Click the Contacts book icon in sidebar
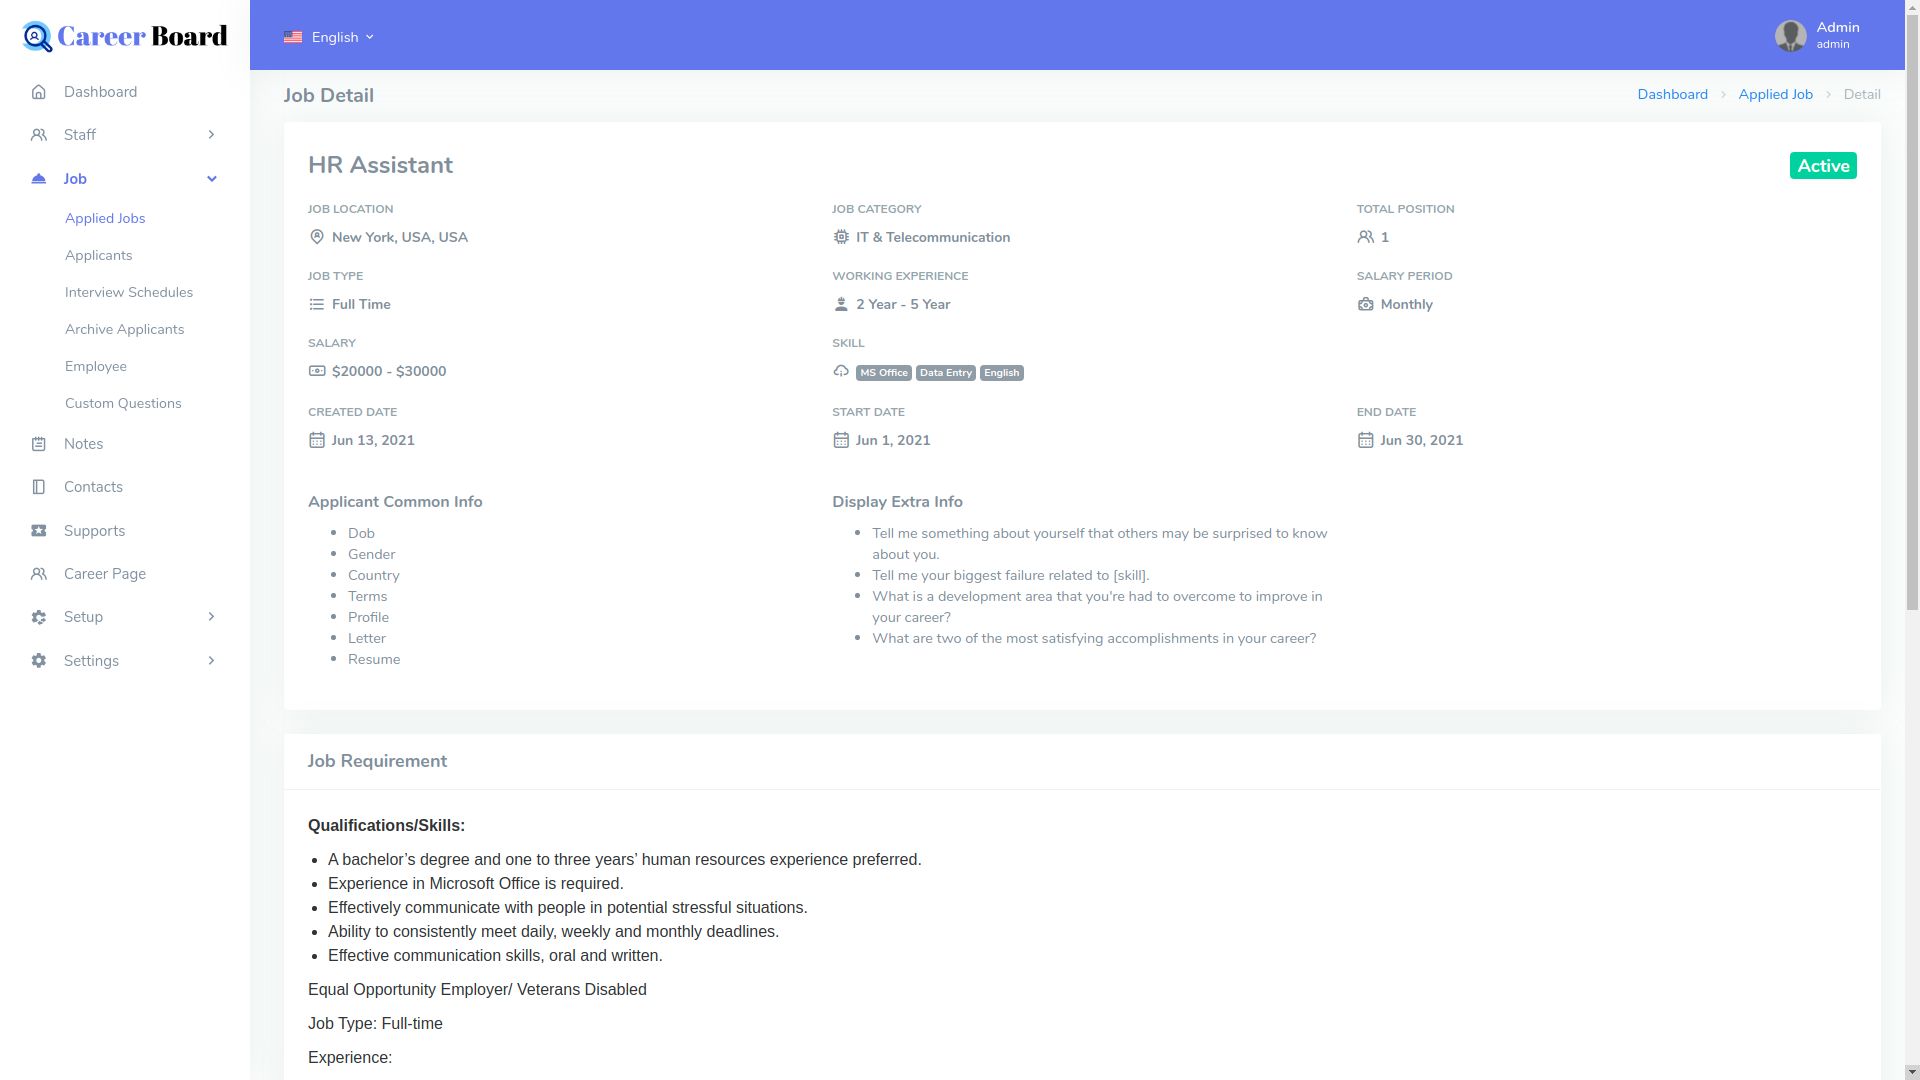The width and height of the screenshot is (1920, 1080). coord(38,487)
